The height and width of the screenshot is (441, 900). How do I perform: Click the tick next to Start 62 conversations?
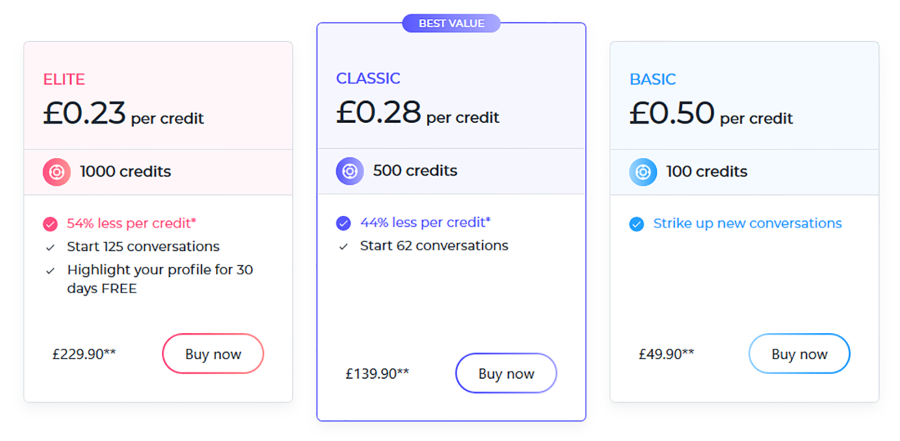(x=343, y=246)
